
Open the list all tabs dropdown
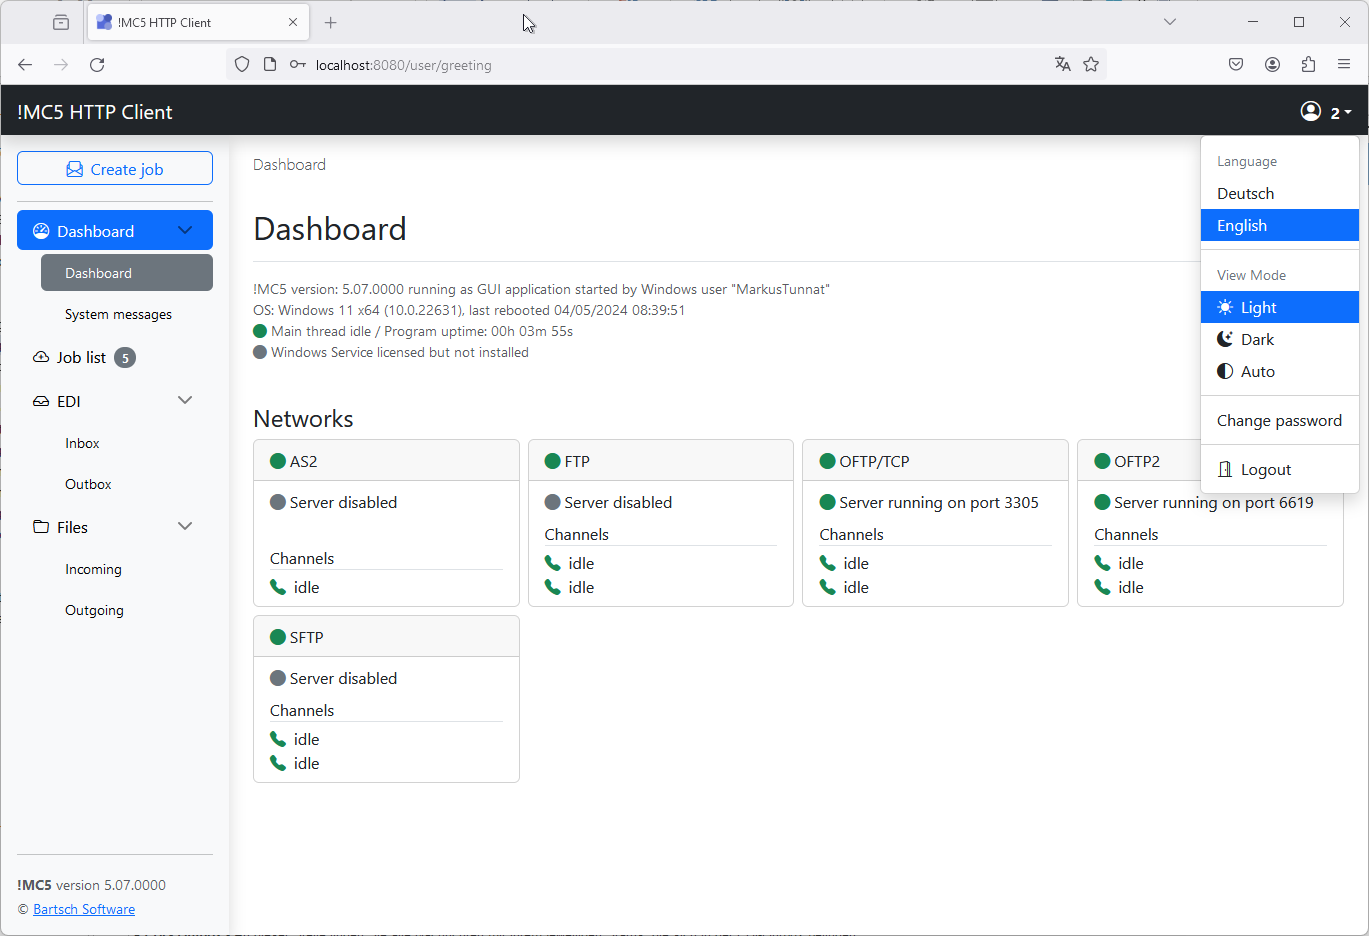(1169, 22)
